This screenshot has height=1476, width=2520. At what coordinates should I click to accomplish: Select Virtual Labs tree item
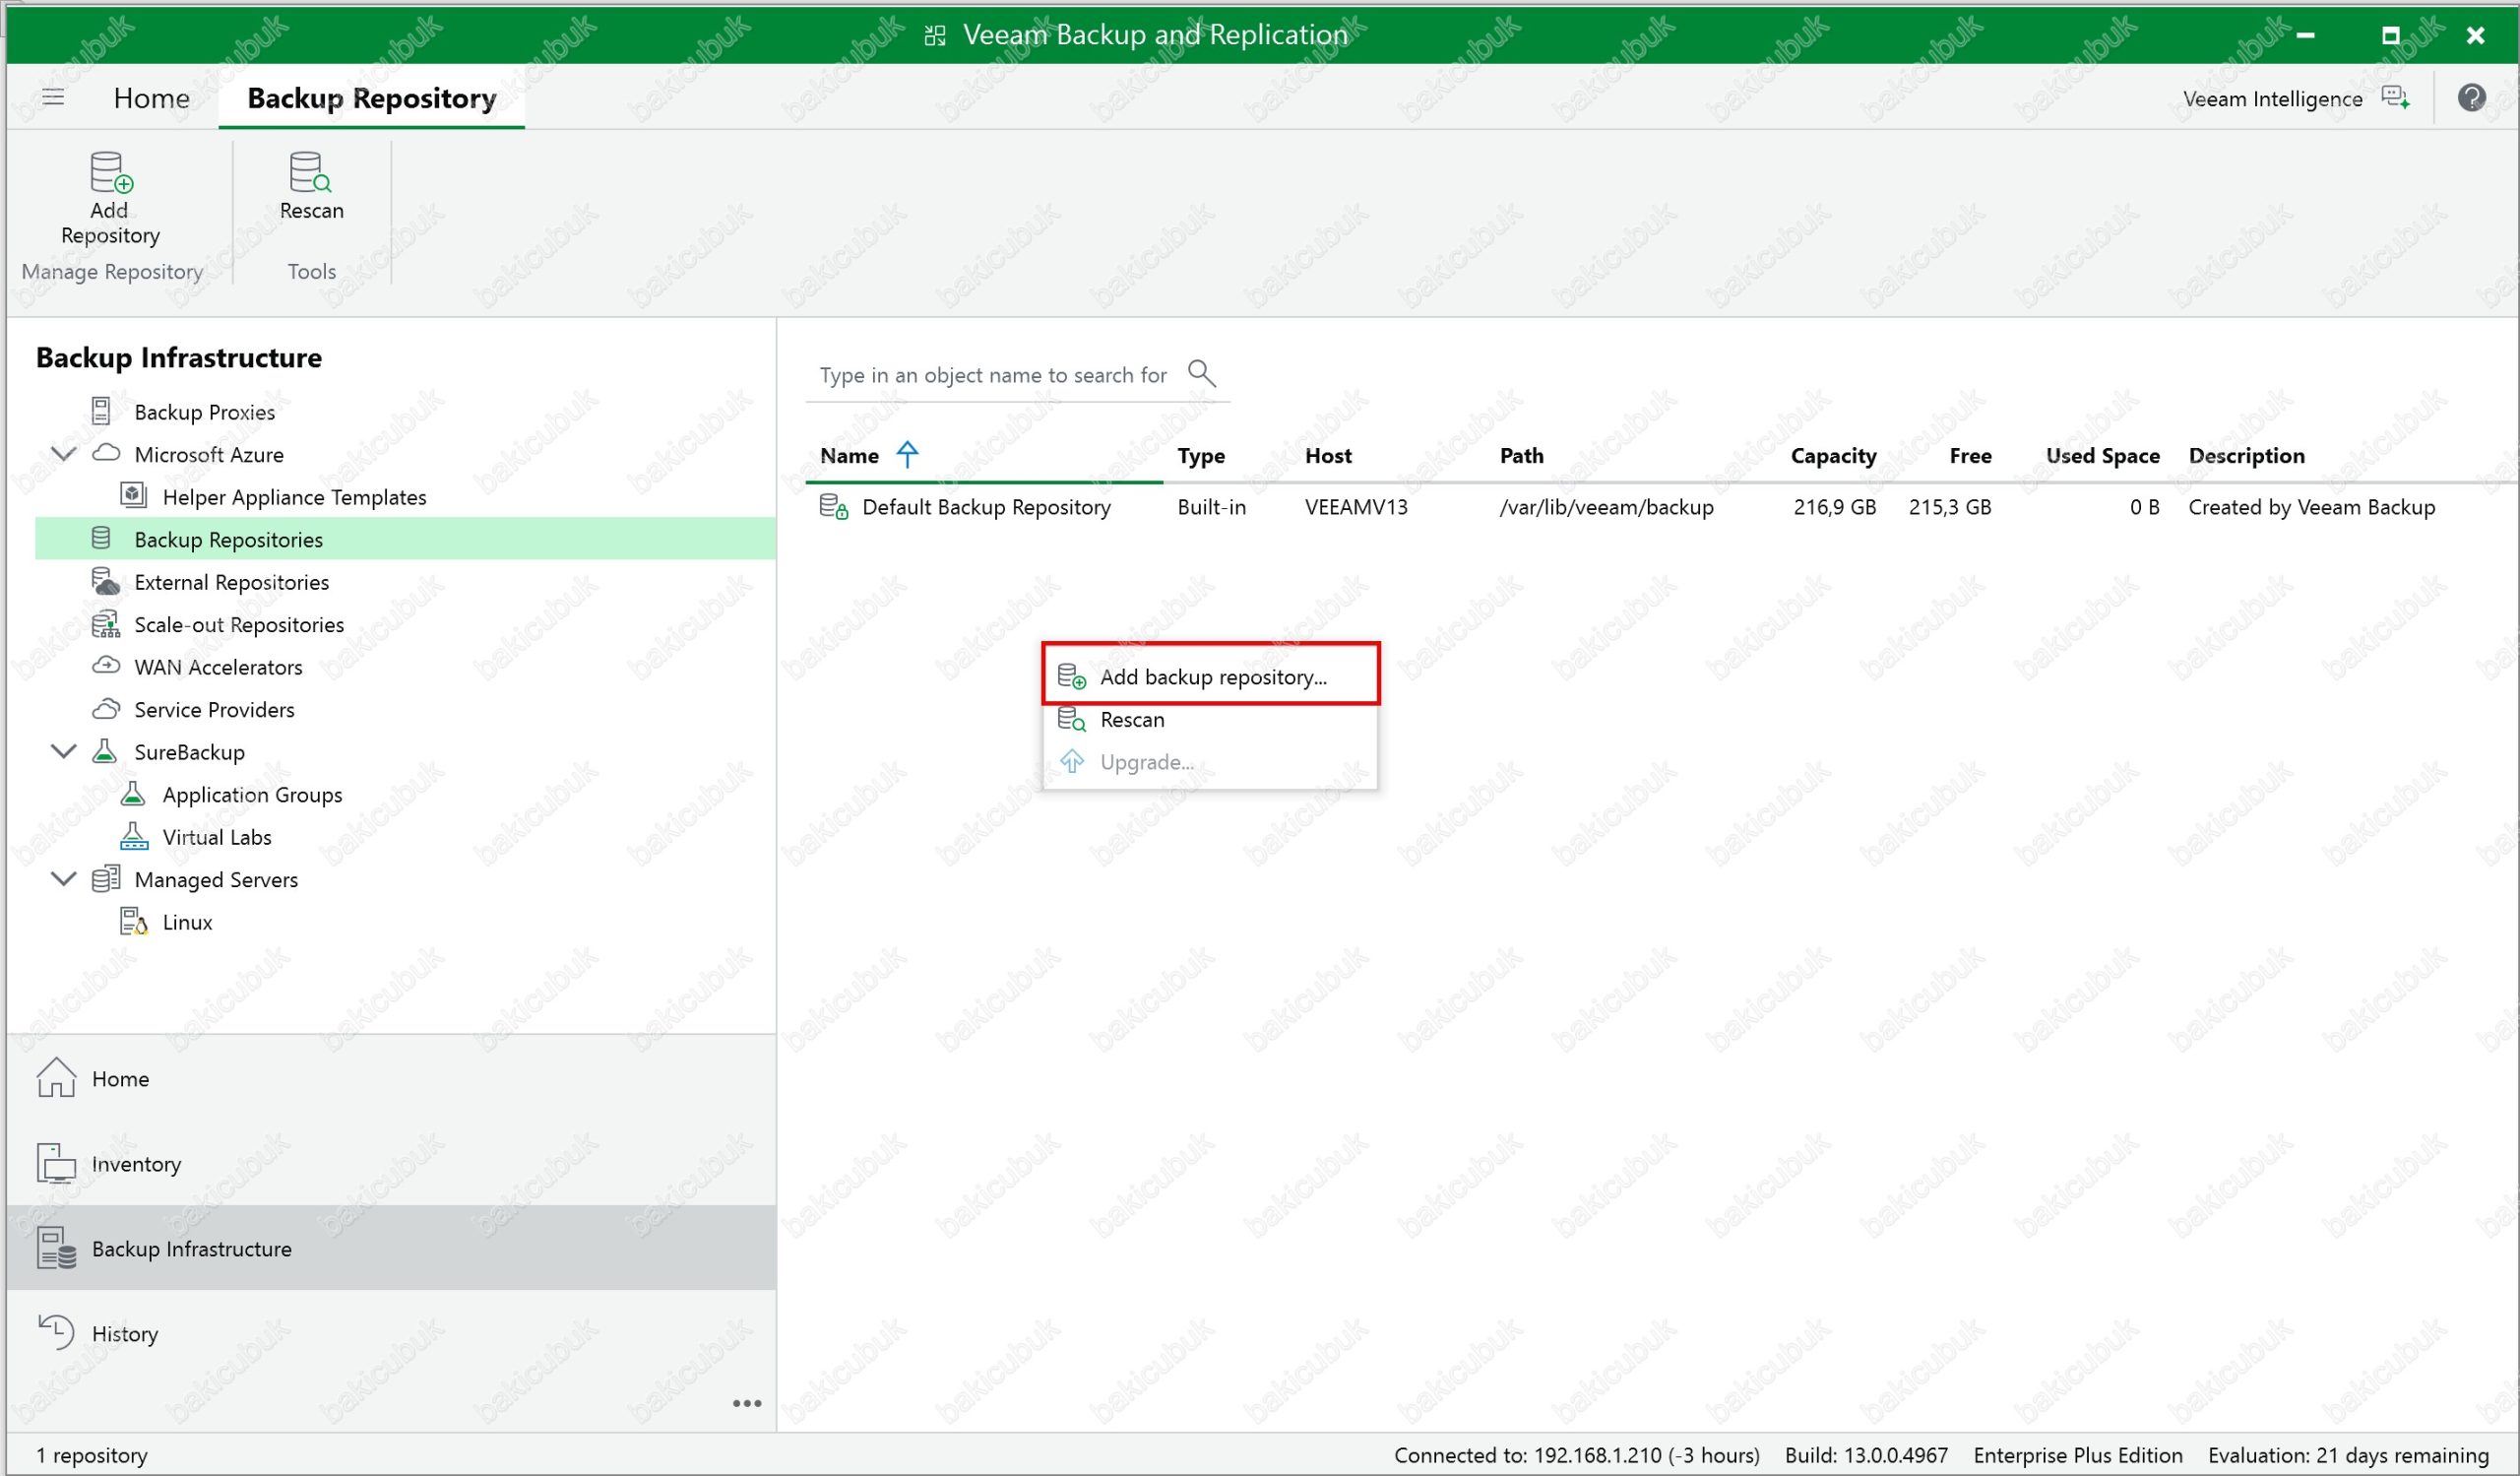[217, 837]
